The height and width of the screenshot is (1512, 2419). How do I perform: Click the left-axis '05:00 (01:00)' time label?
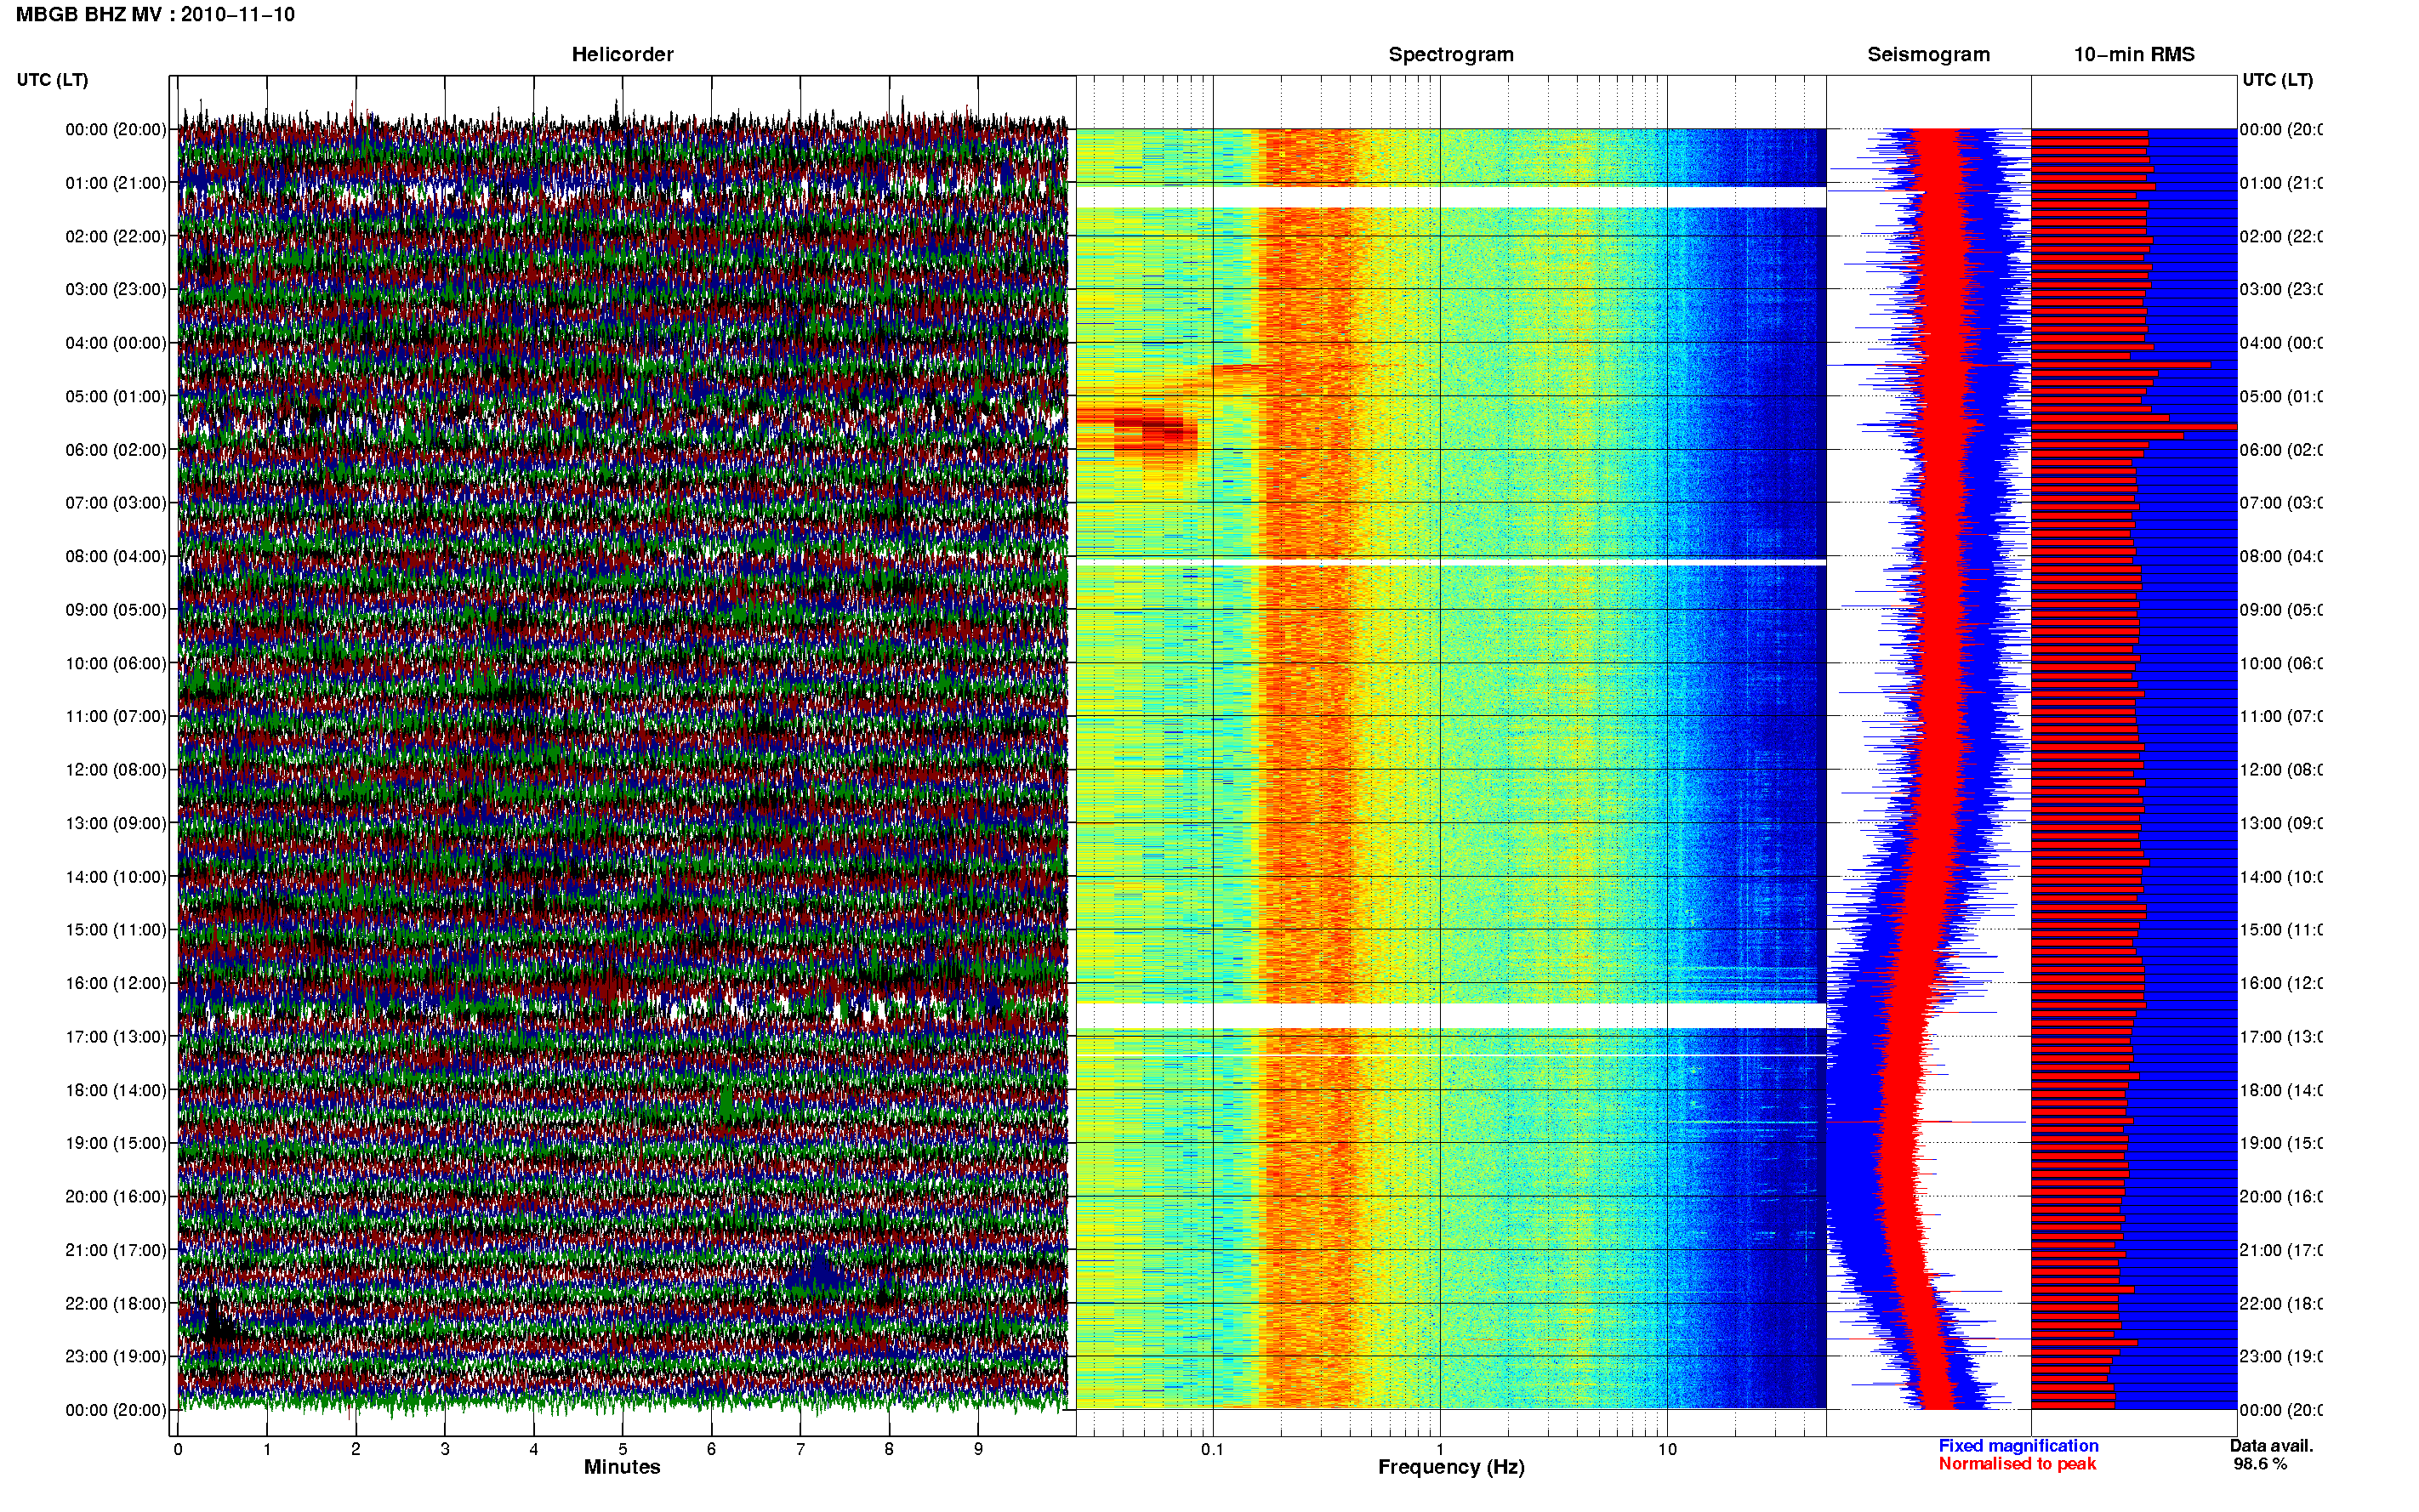click(116, 396)
